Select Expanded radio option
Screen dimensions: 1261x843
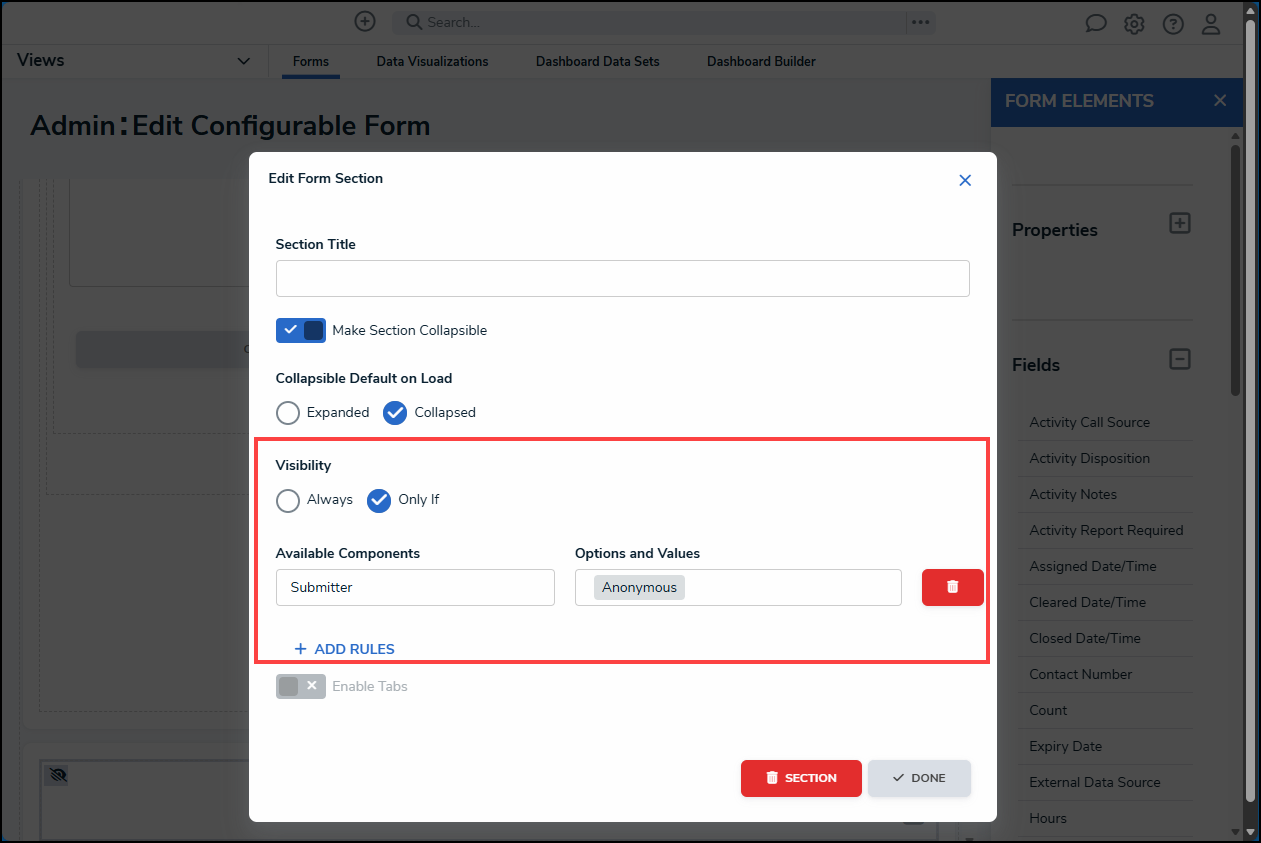coord(288,412)
